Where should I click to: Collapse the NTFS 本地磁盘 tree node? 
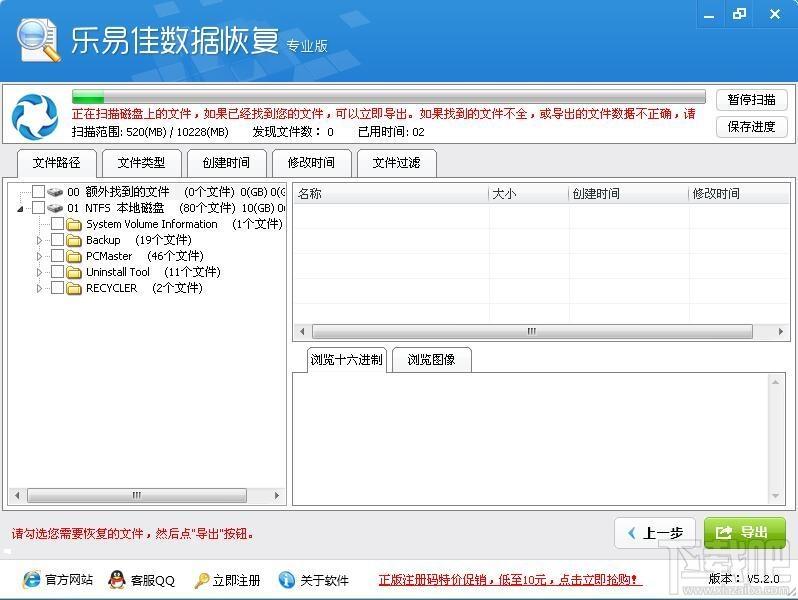pyautogui.click(x=21, y=208)
